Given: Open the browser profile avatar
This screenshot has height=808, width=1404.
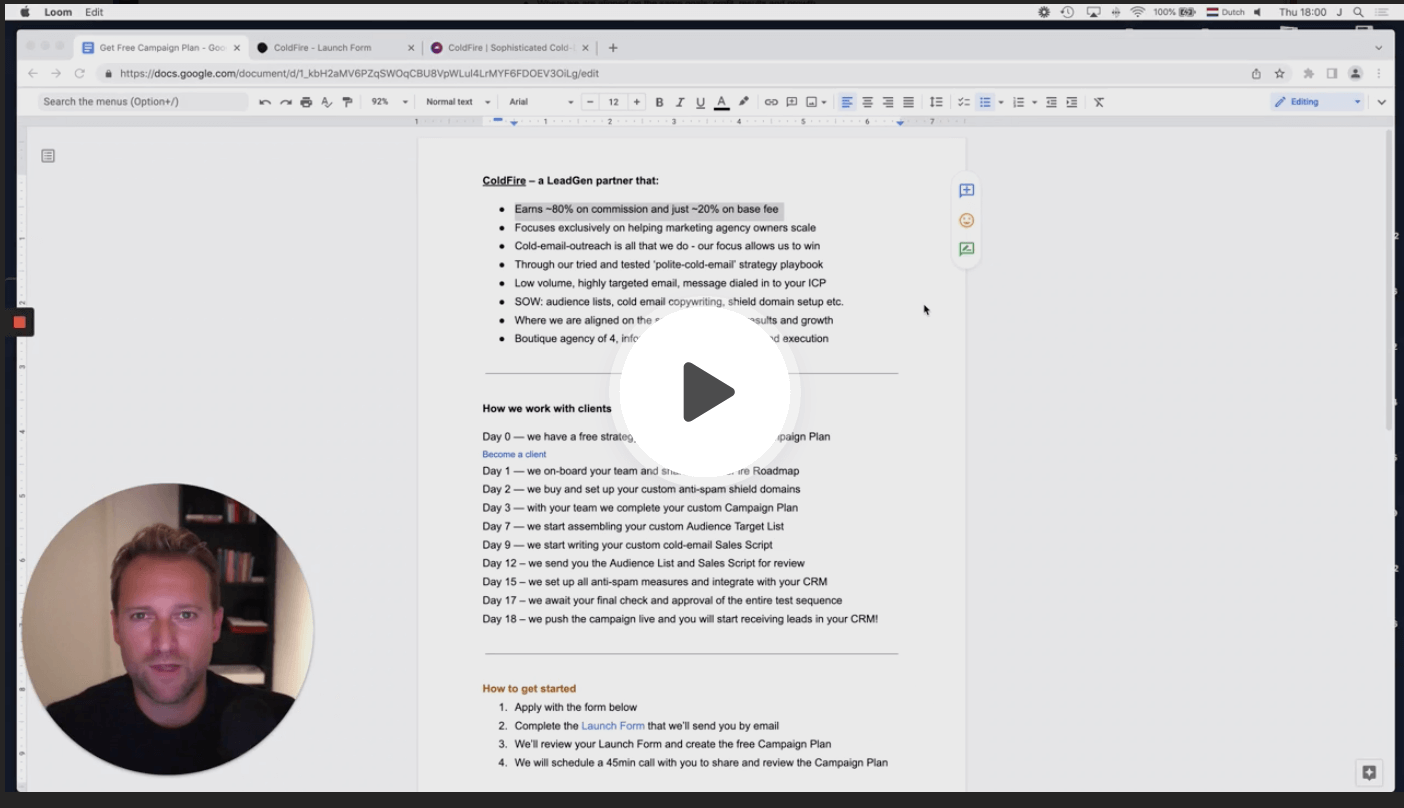Looking at the screenshot, I should click(1355, 73).
